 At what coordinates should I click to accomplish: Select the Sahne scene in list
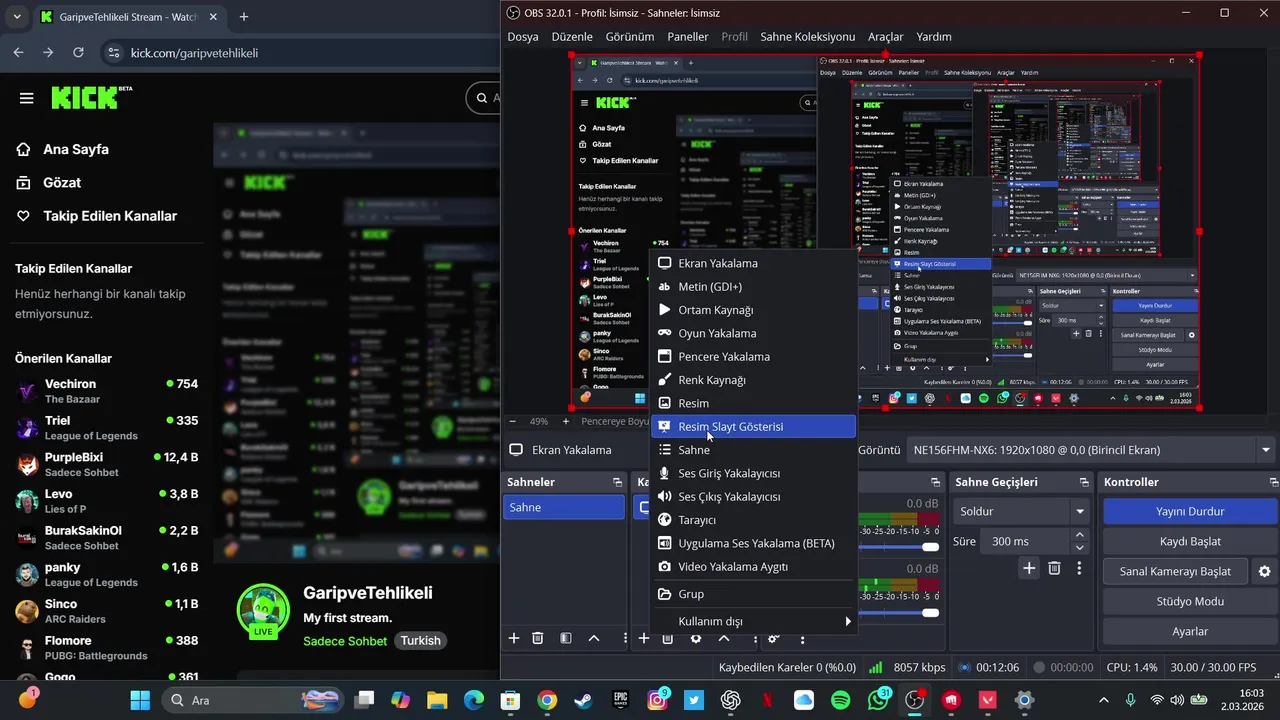564,507
